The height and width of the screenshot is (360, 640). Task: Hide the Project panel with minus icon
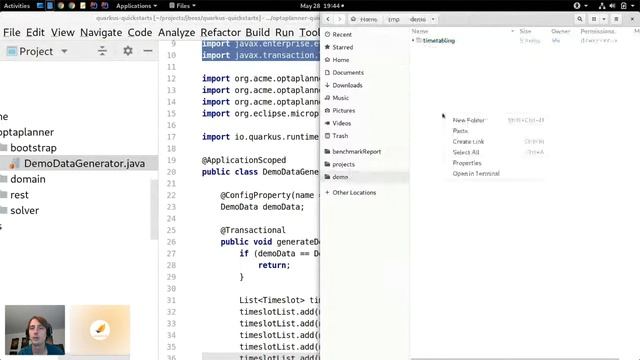point(148,51)
